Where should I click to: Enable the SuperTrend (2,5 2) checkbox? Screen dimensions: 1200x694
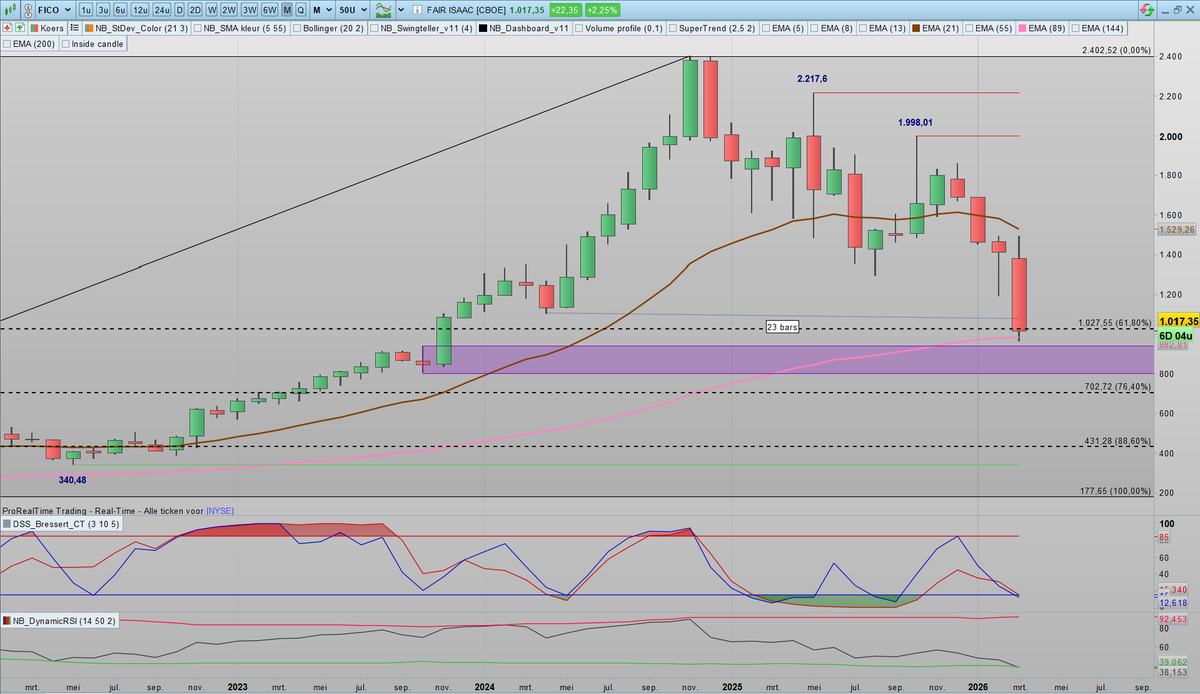[673, 28]
